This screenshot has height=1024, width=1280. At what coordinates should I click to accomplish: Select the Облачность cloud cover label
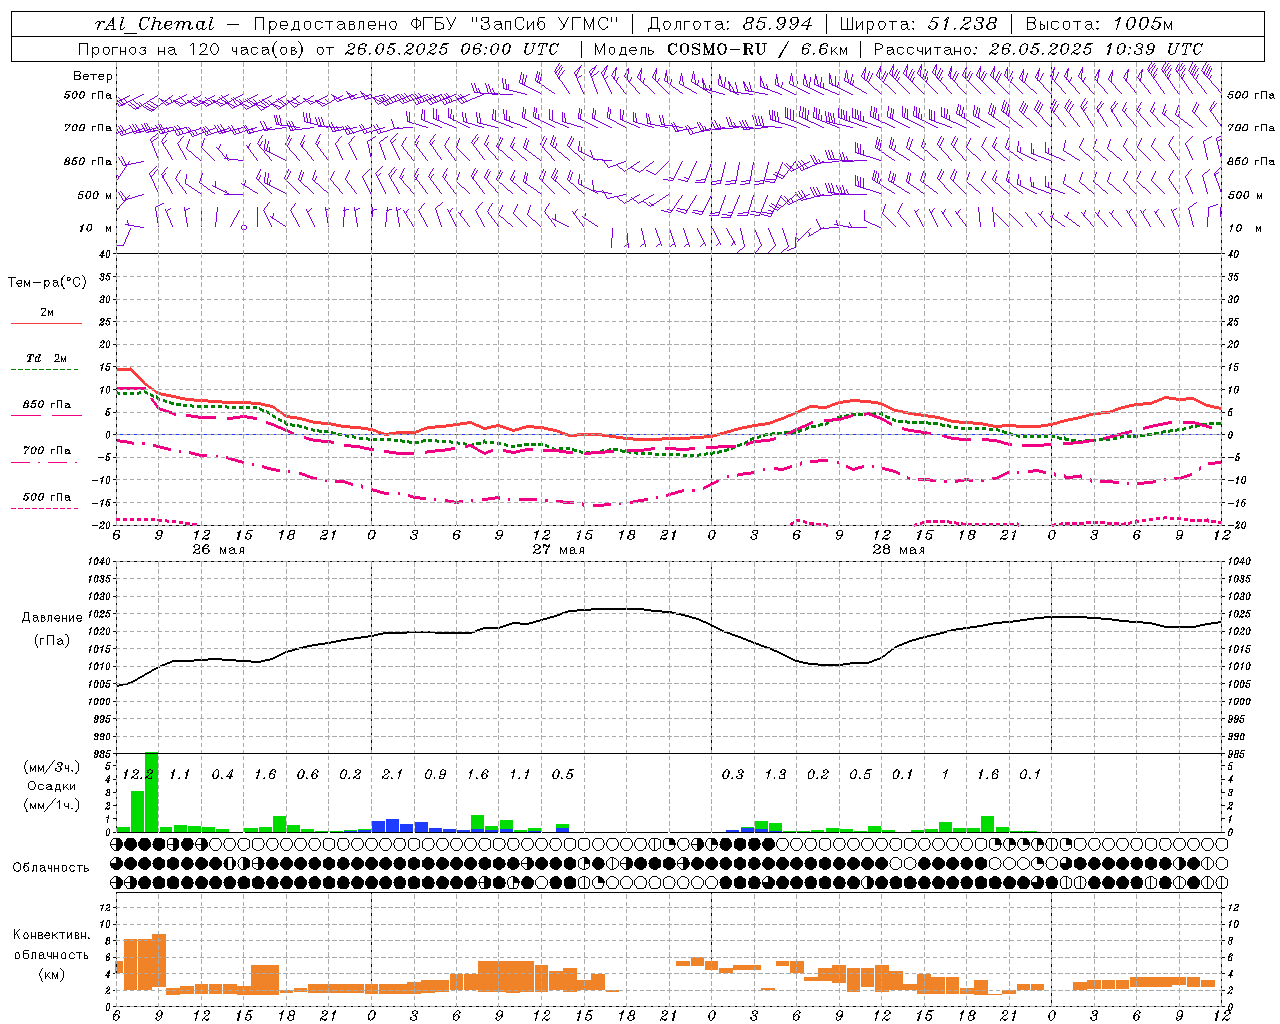coord(51,868)
